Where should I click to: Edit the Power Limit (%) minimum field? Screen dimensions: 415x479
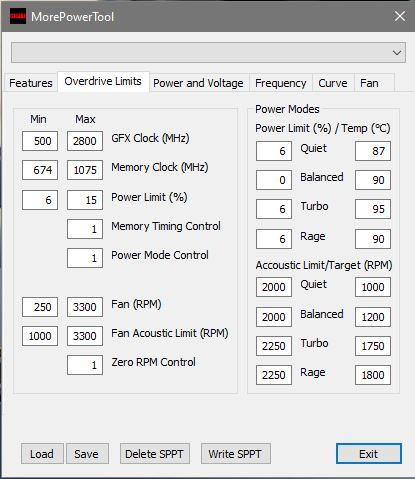coord(40,200)
